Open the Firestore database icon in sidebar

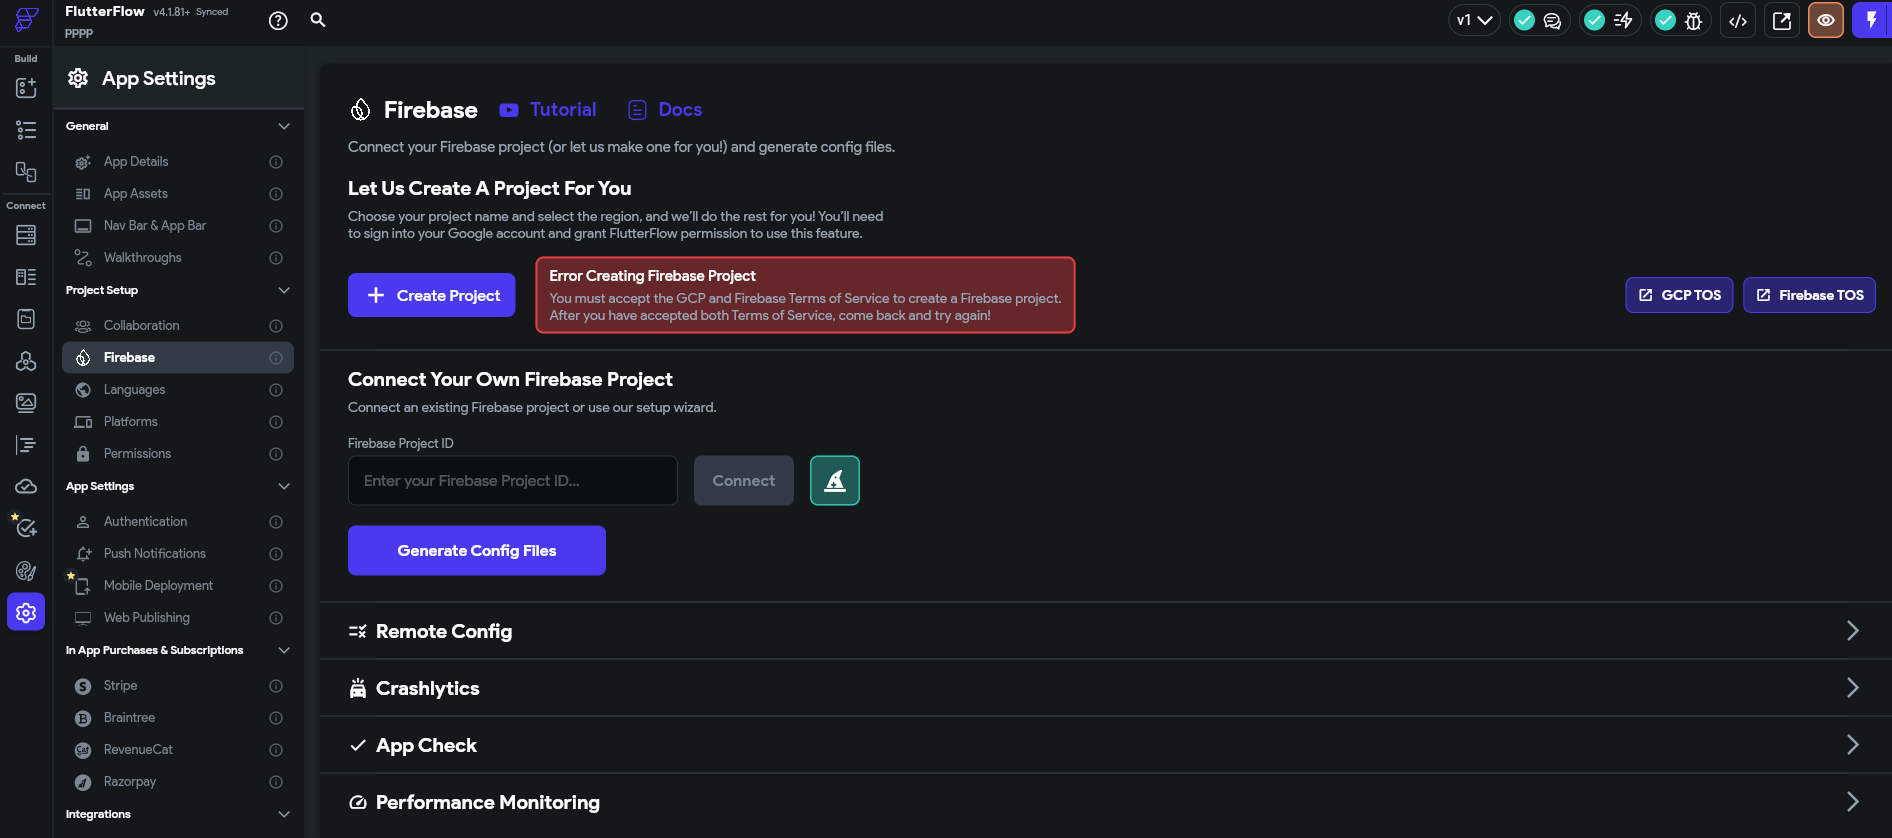(26, 235)
